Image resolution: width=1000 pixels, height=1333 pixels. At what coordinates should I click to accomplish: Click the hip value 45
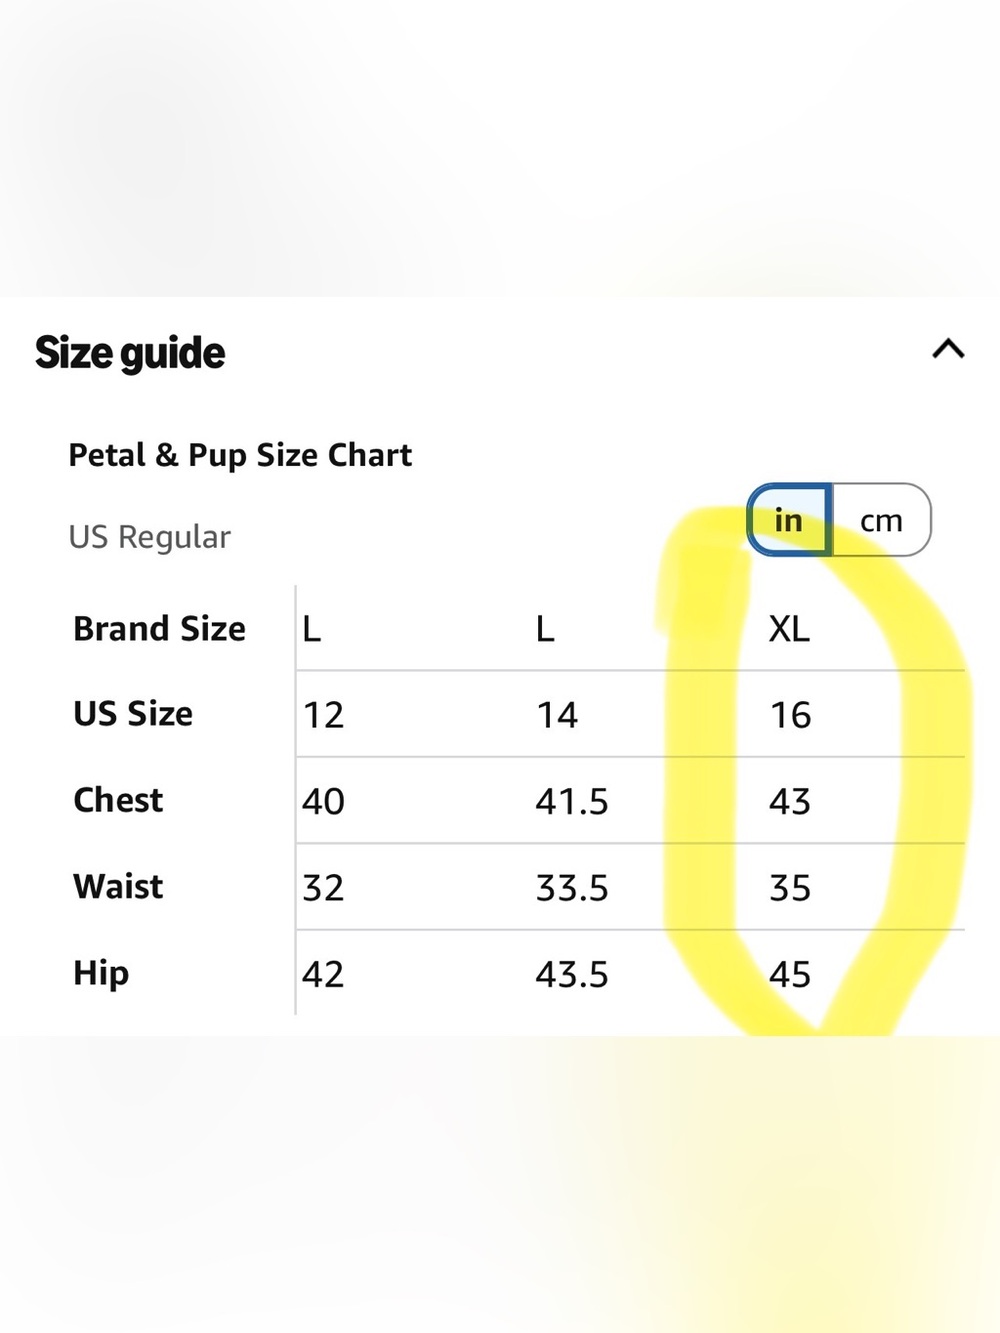(x=789, y=974)
